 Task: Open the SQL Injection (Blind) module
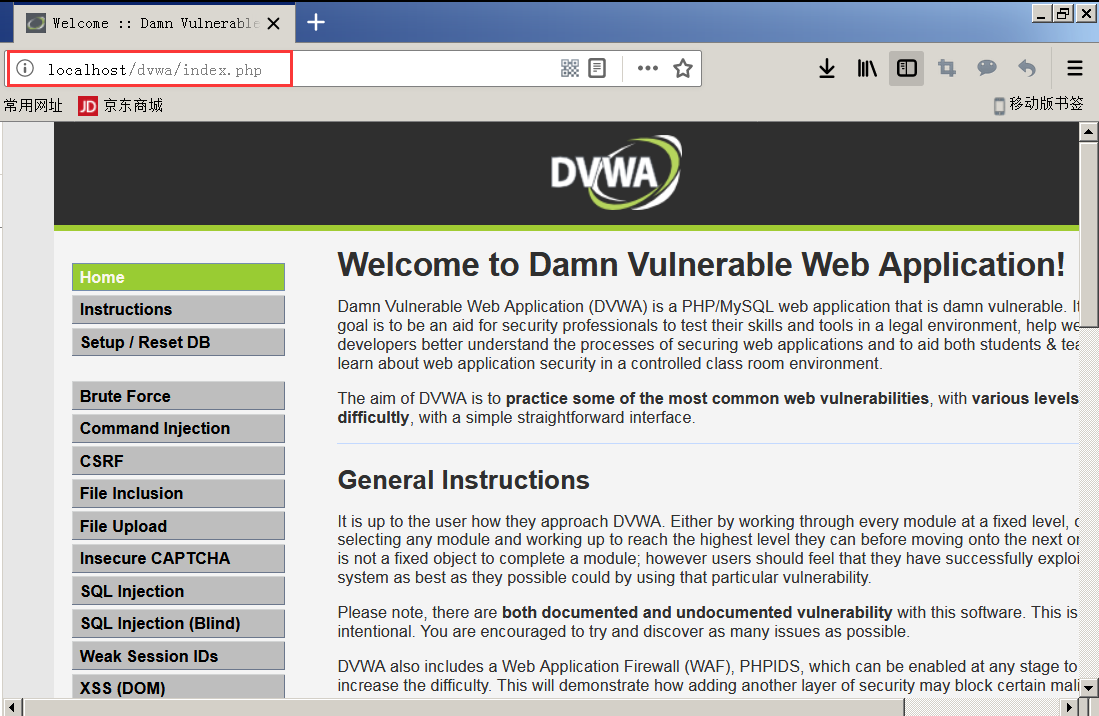click(178, 624)
